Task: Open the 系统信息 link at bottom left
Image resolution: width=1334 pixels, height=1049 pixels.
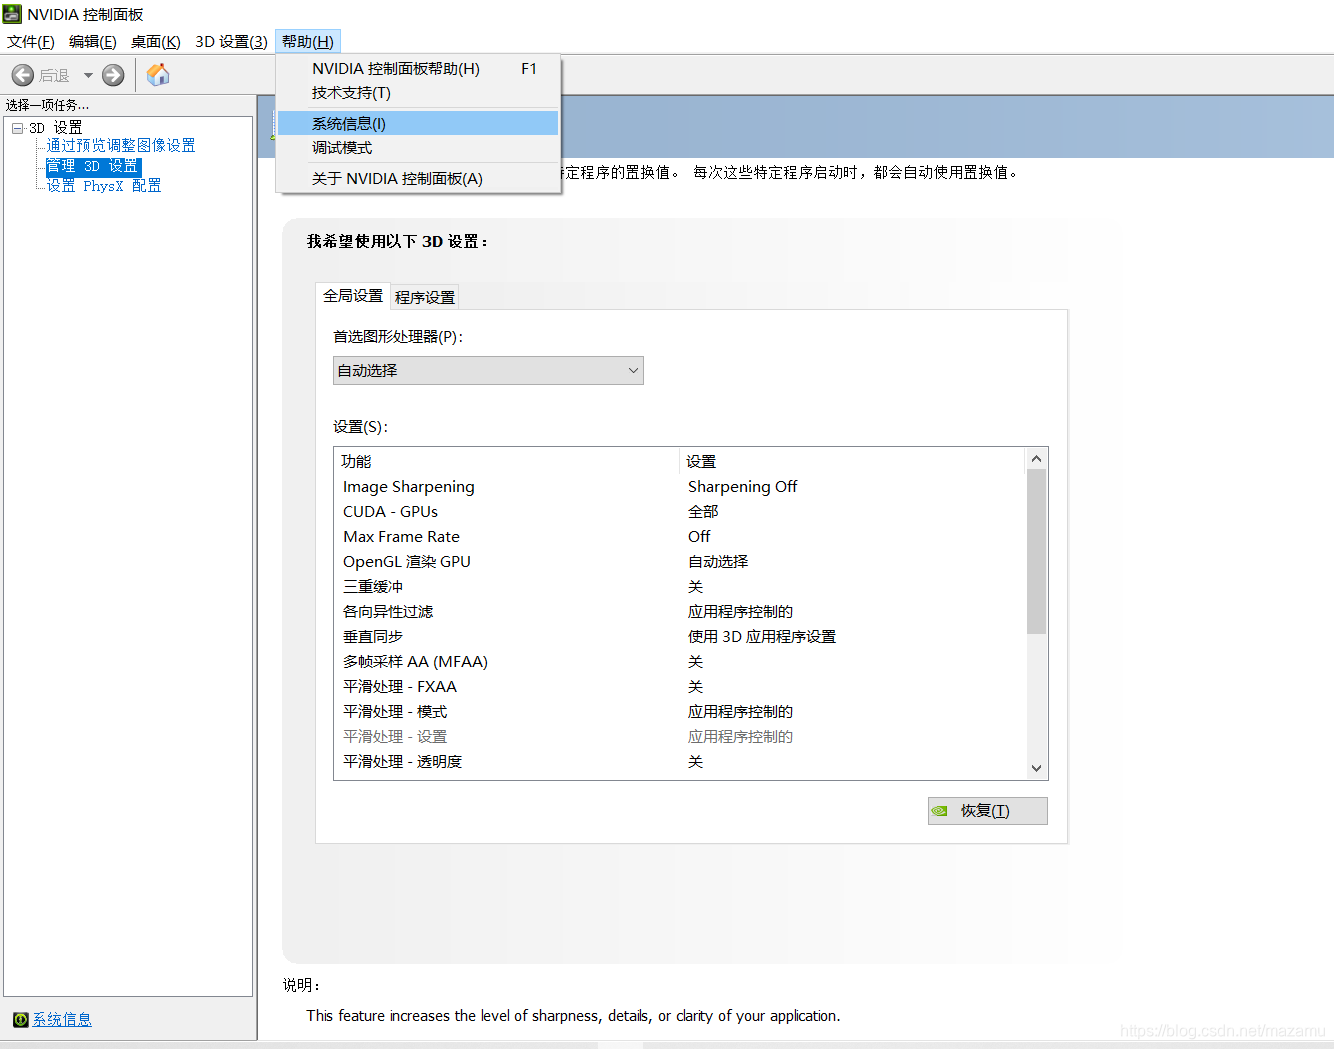Action: [x=62, y=1020]
